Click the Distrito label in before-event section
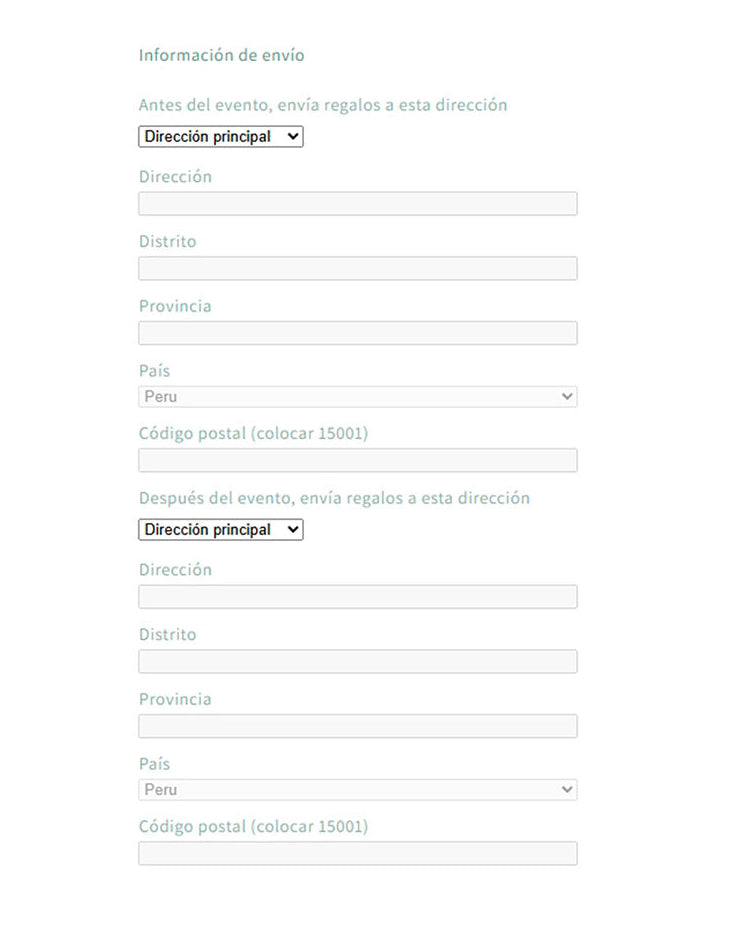Image resolution: width=743 pixels, height=947 pixels. click(167, 242)
